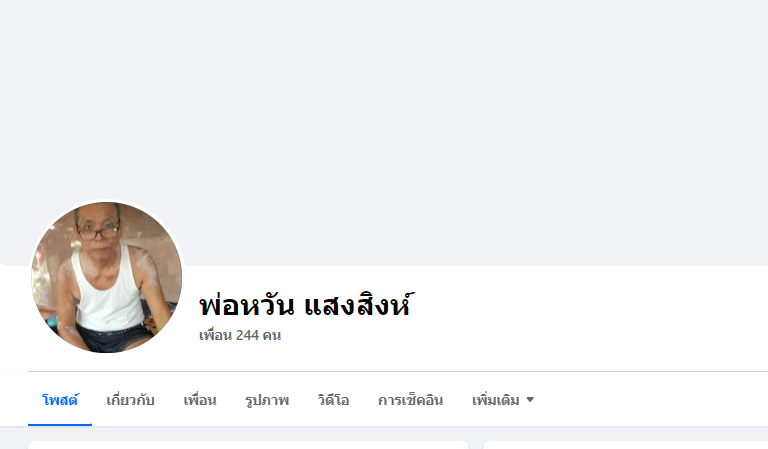This screenshot has height=449, width=768.
Task: Select the การเช็คอิน tab
Action: (x=410, y=400)
